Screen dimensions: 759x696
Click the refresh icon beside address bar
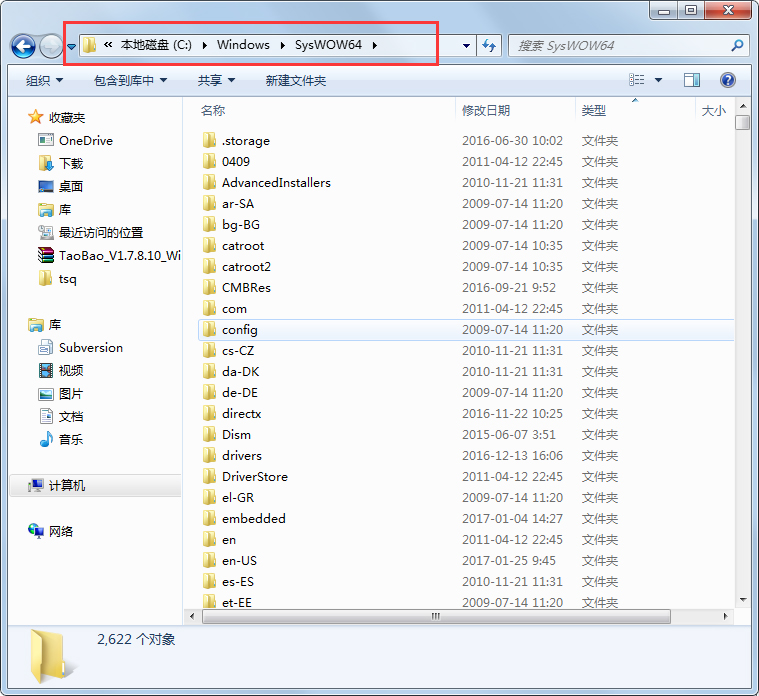(489, 46)
